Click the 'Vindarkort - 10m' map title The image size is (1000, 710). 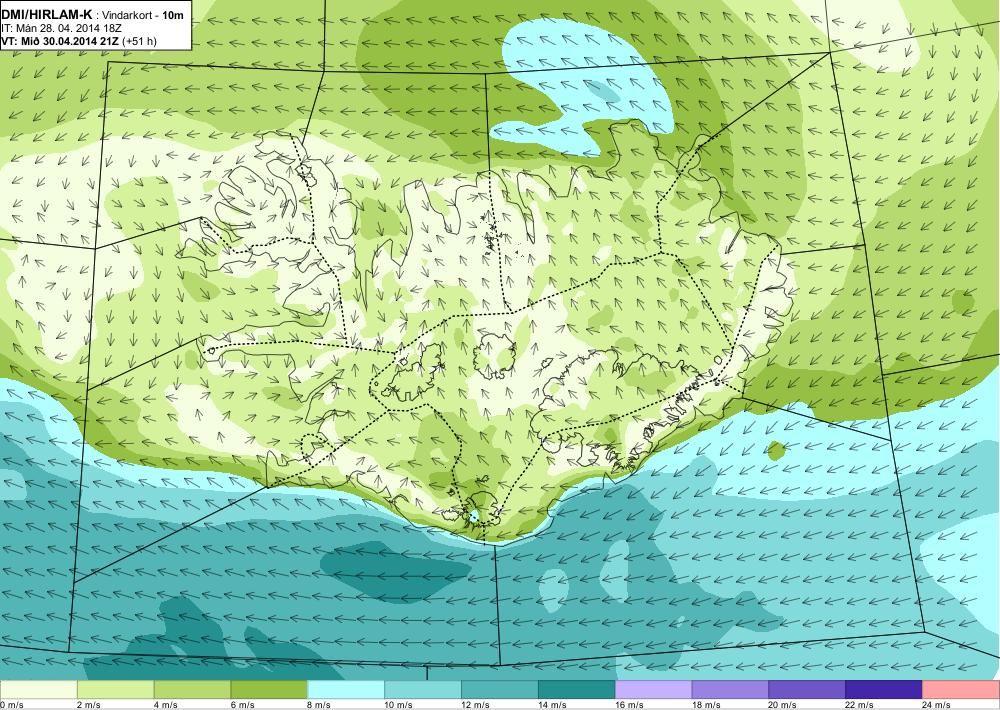pyautogui.click(x=144, y=15)
